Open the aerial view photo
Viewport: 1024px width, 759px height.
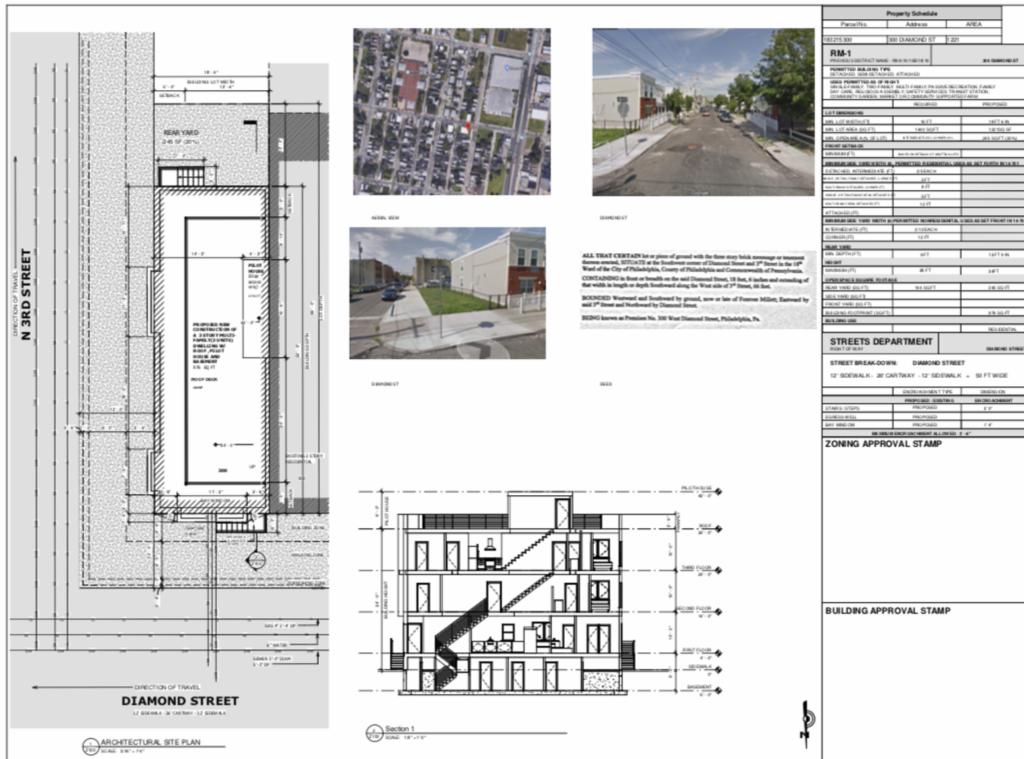[451, 110]
